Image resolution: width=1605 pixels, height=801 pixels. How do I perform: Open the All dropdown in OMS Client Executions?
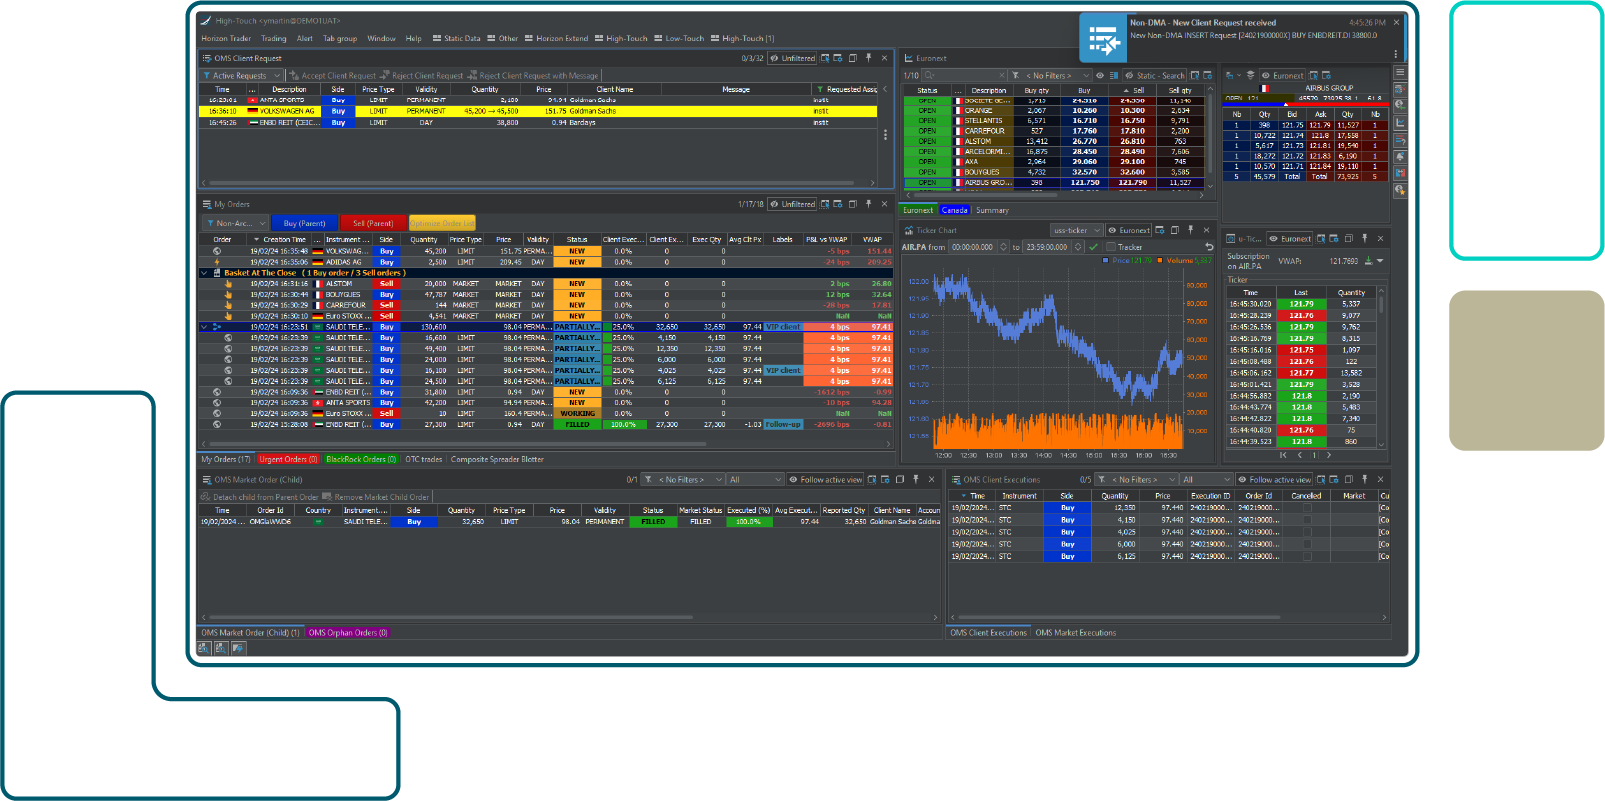pos(1207,479)
